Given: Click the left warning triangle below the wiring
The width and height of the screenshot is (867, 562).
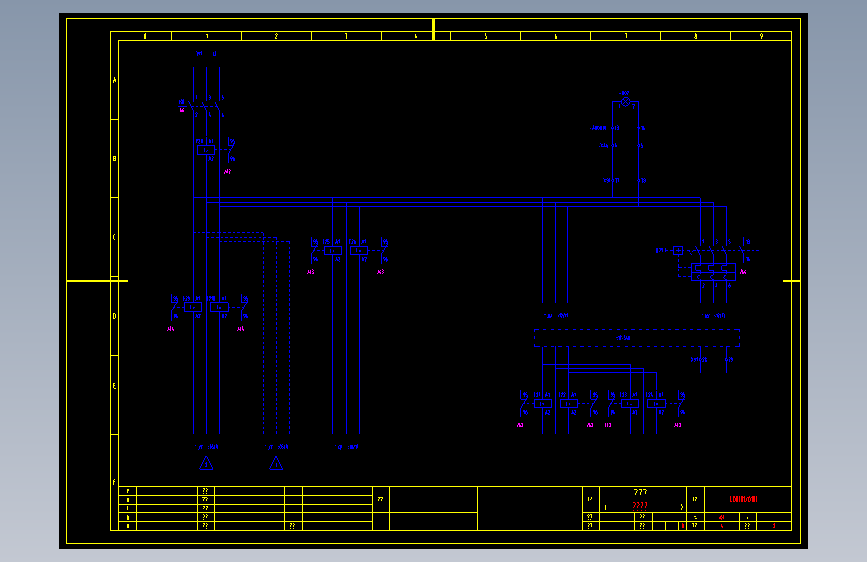Looking at the screenshot, I should pos(206,464).
